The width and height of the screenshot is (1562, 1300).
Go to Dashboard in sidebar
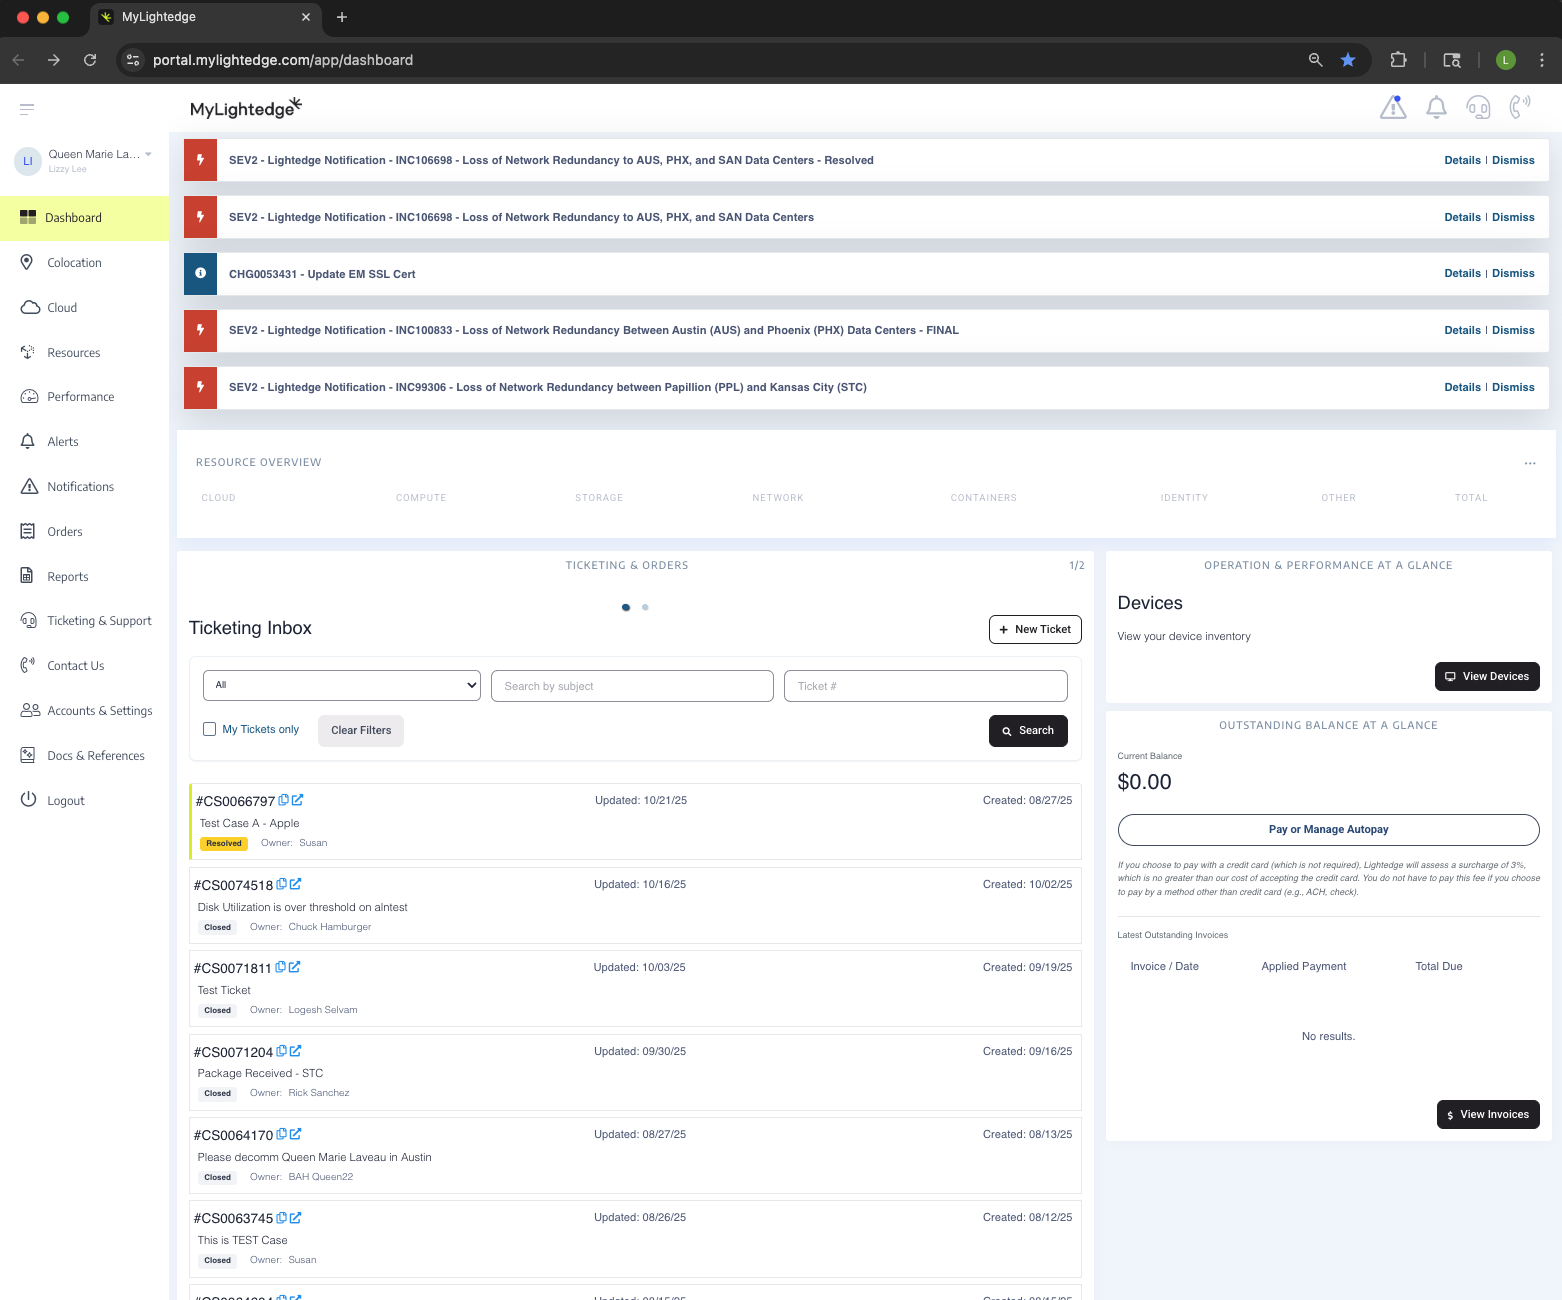(x=84, y=218)
